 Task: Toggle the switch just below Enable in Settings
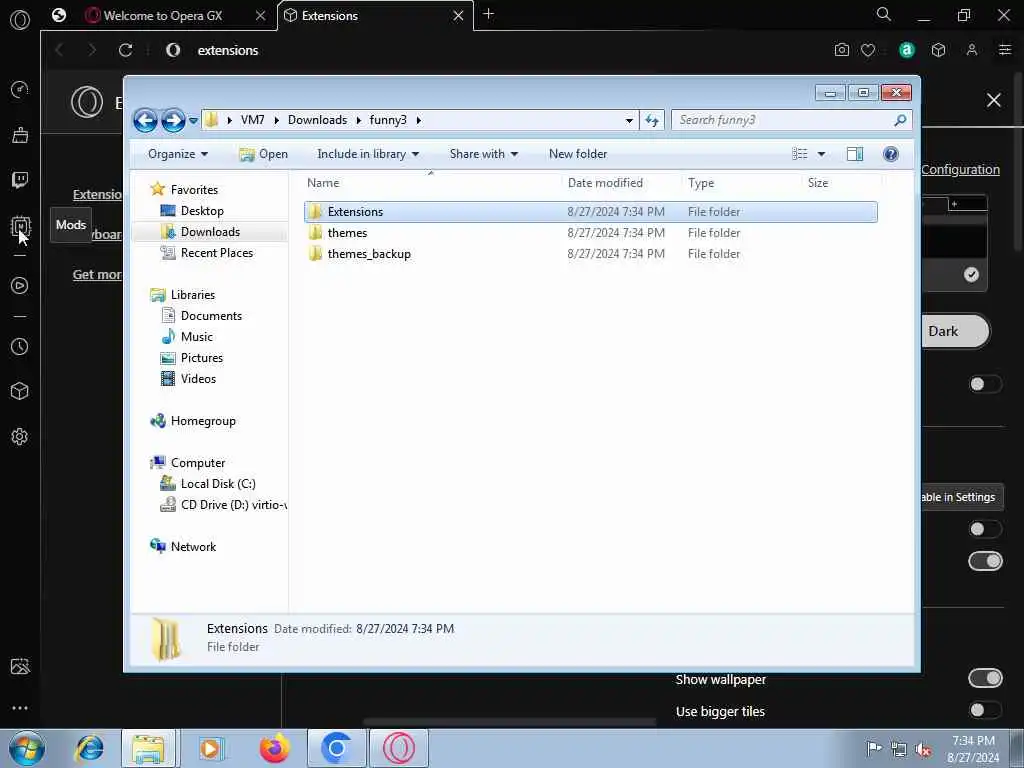point(985,528)
